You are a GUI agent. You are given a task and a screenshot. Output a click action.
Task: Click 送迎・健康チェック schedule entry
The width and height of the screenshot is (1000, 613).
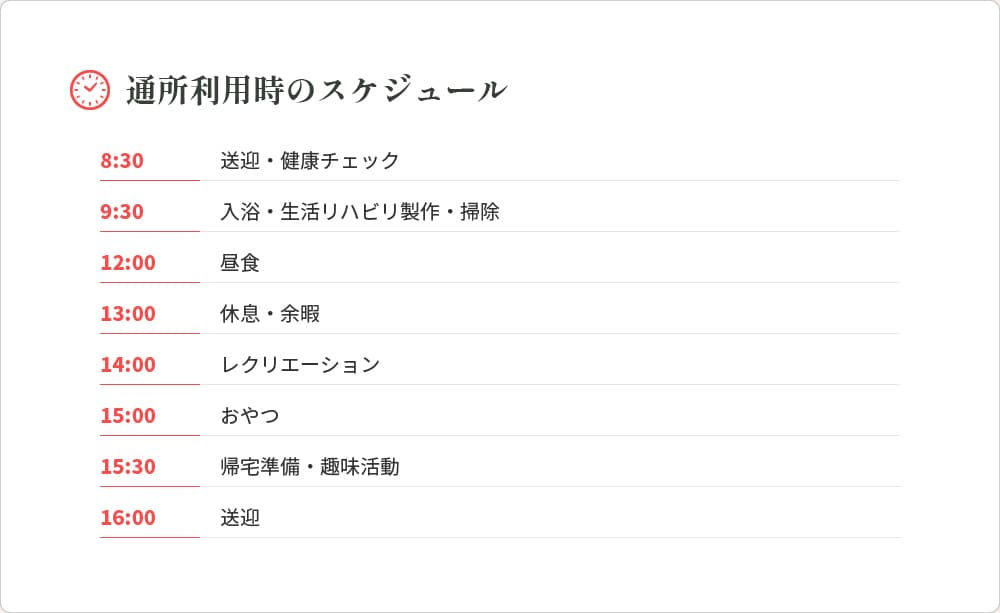310,161
